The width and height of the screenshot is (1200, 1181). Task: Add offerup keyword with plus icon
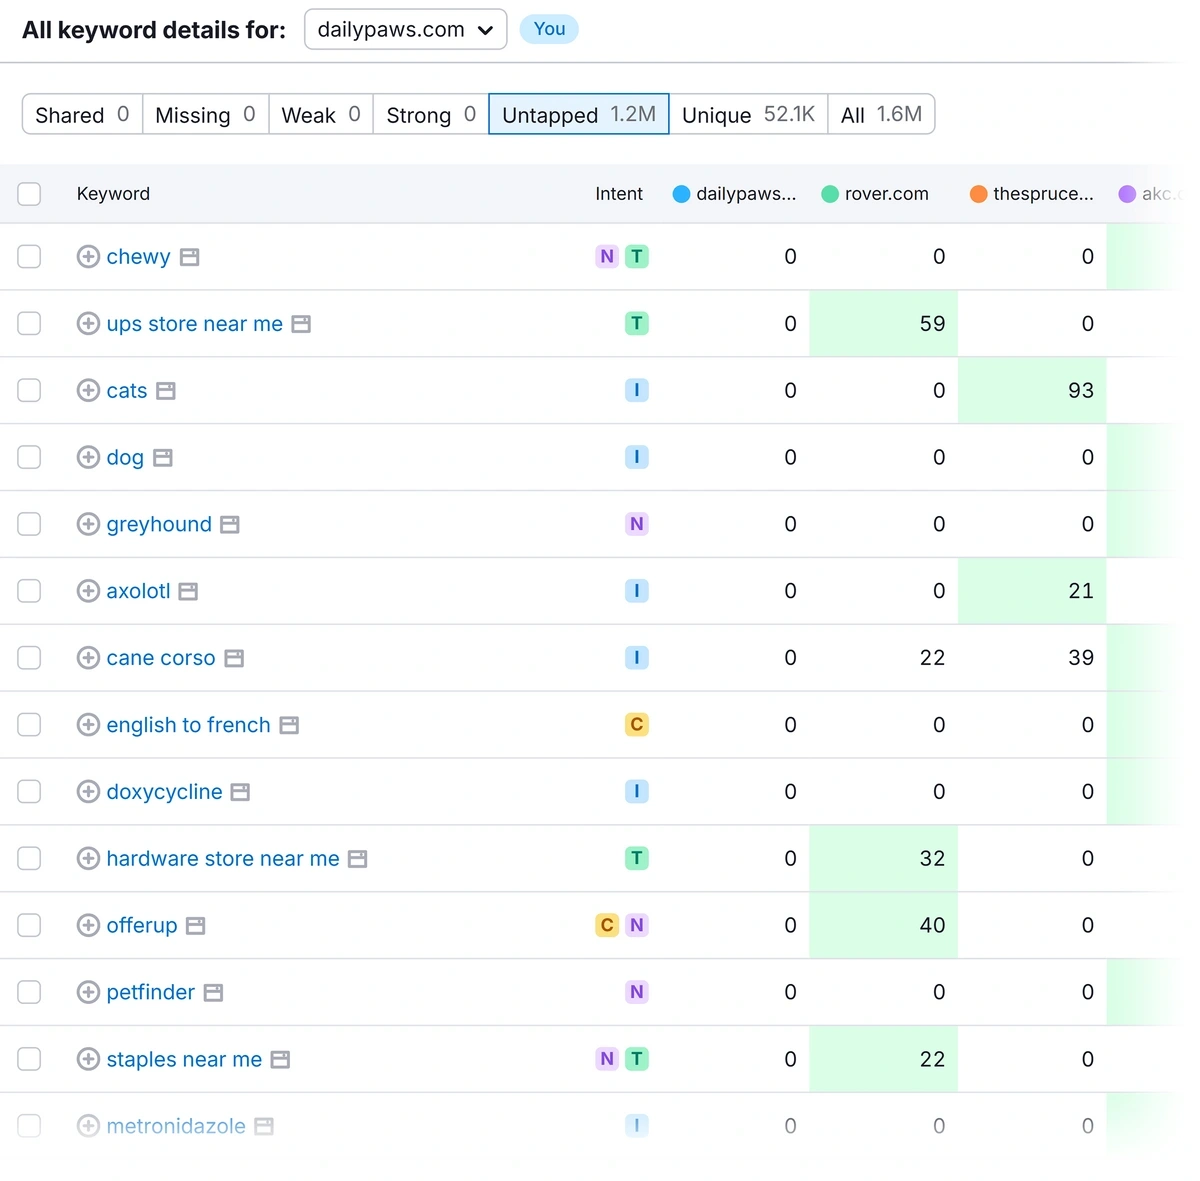(88, 925)
